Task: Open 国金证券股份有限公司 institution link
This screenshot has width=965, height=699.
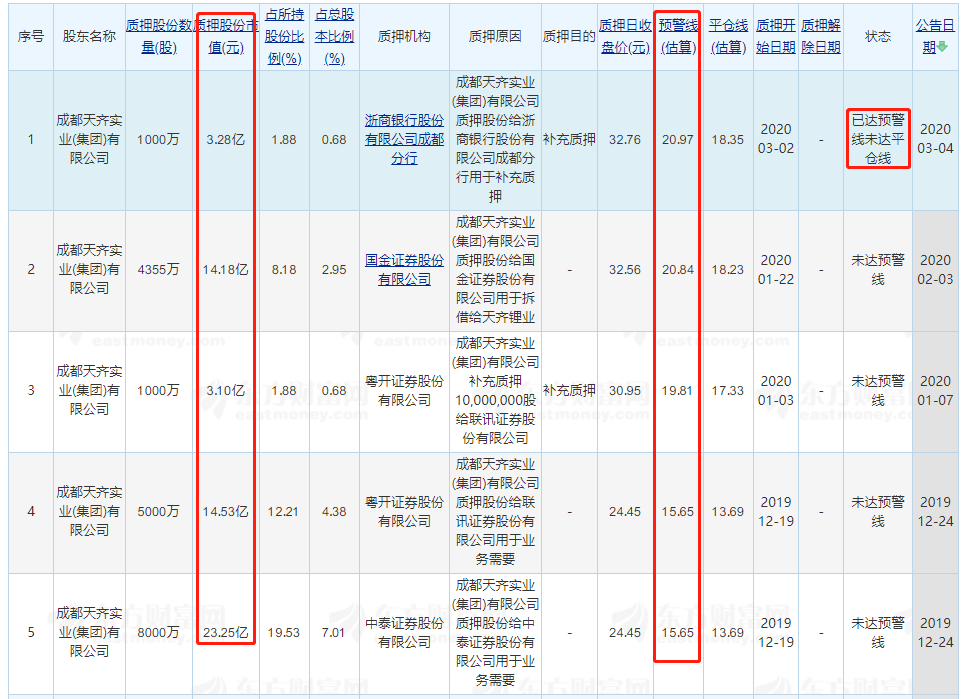Action: pos(404,269)
